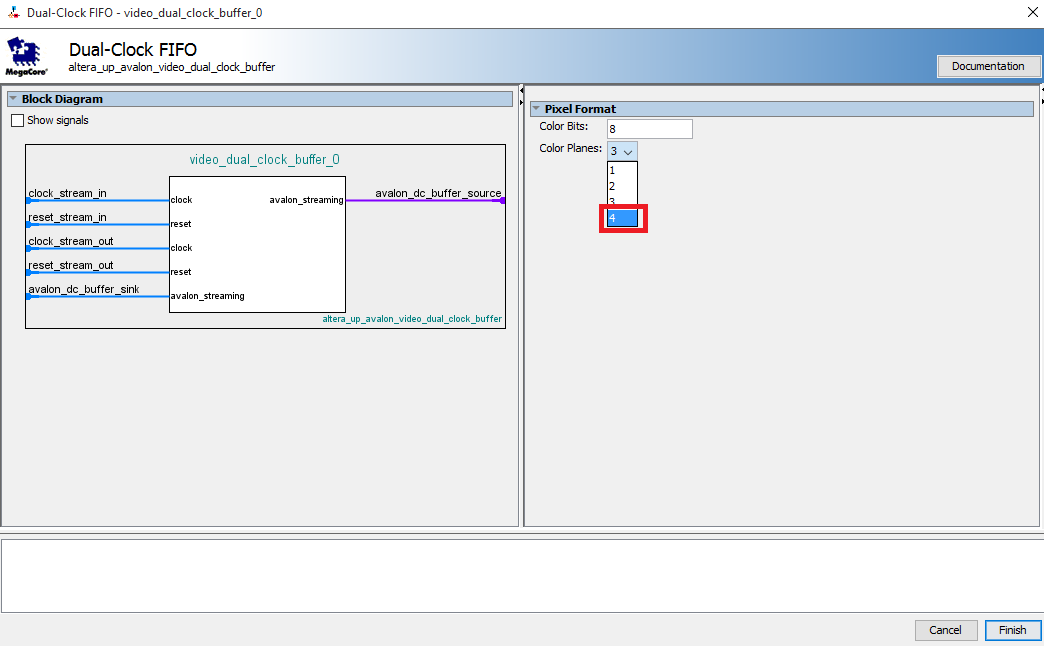Close the Dual-Clock FIFO dialog window
Screen dimensions: 1044x646
[1032, 13]
